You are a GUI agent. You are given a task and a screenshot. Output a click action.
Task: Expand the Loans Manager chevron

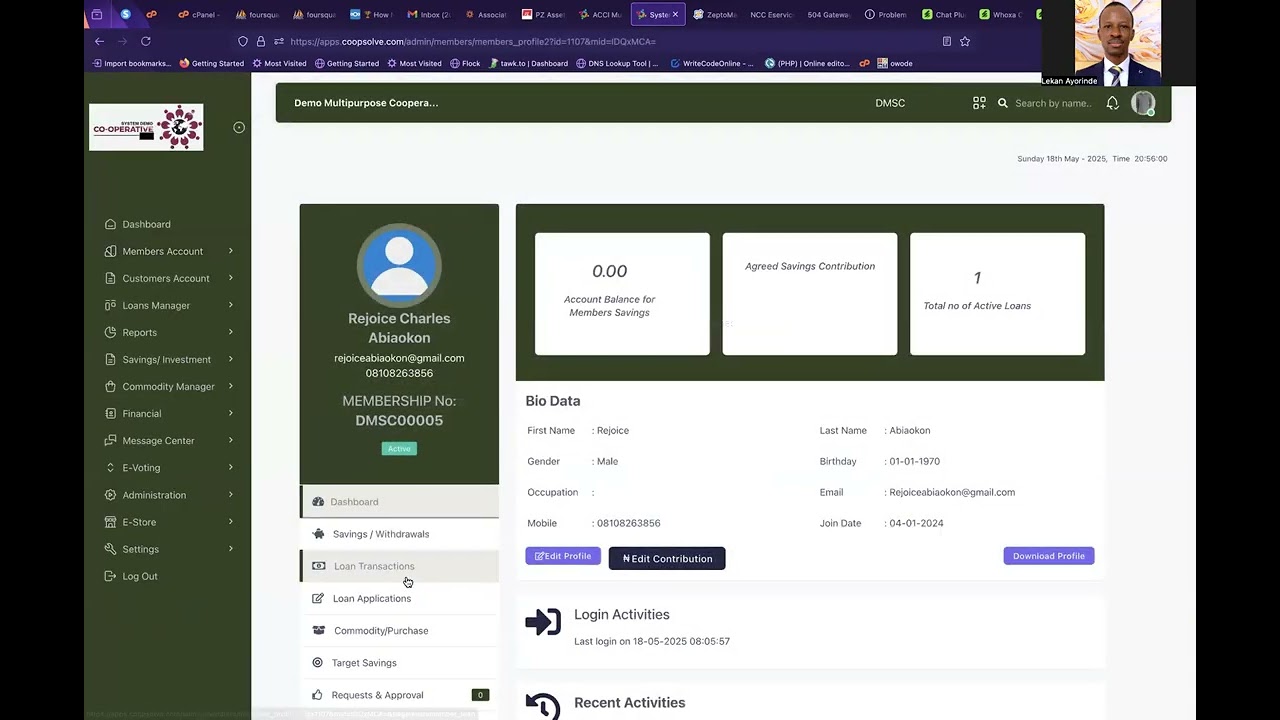point(231,305)
